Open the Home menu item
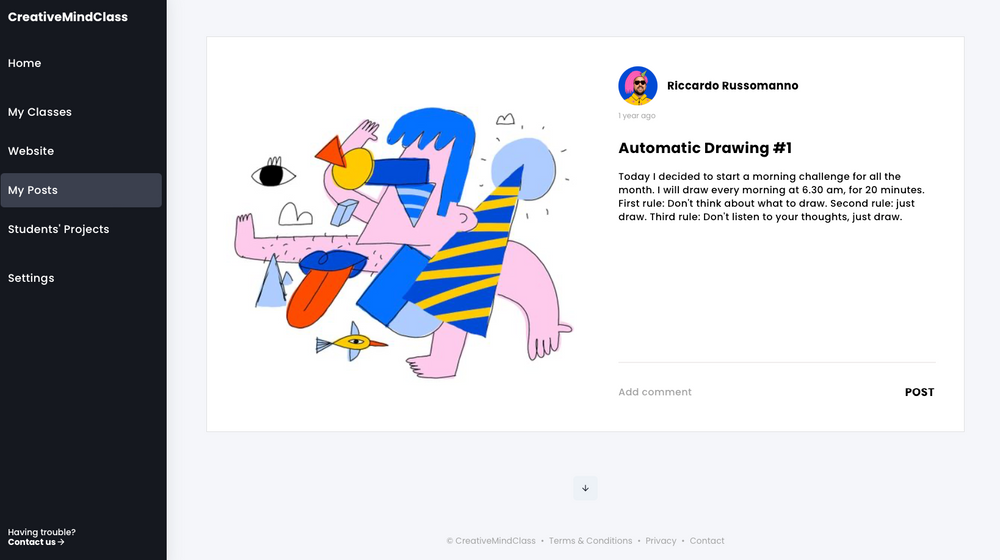This screenshot has width=1000, height=560. click(24, 63)
